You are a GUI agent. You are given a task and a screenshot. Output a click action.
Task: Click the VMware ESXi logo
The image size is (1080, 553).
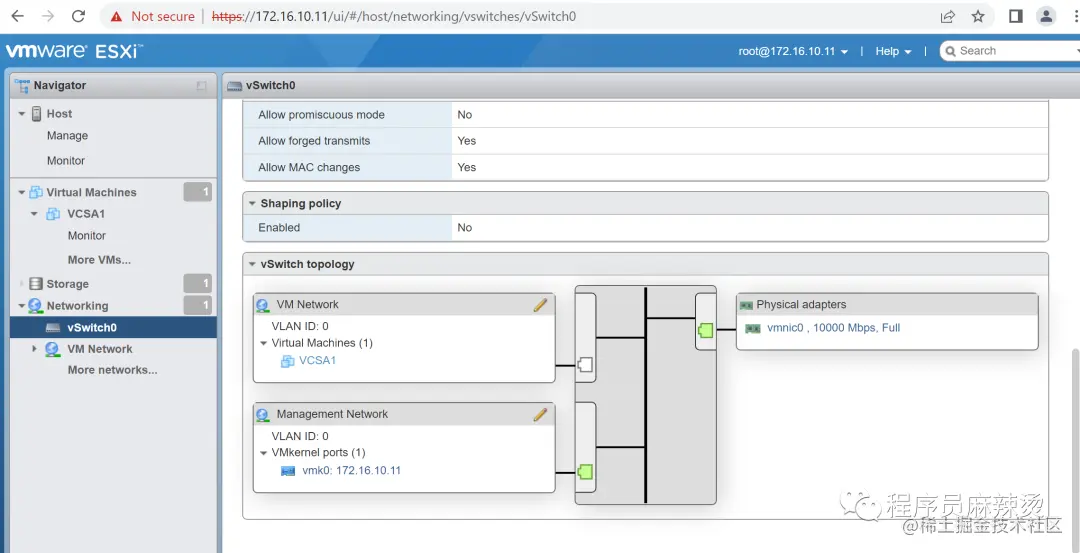click(74, 51)
